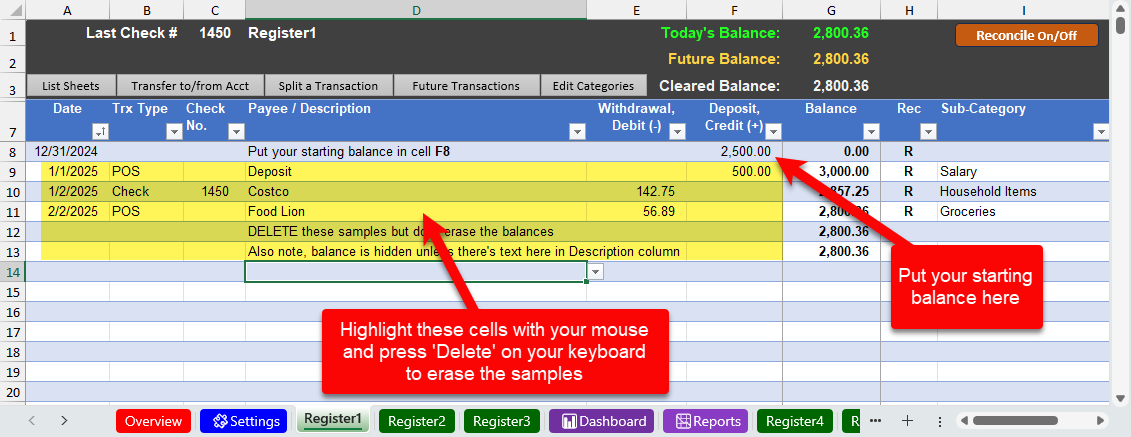Select the empty active cell D14
The width and height of the screenshot is (1131, 437).
coord(415,272)
